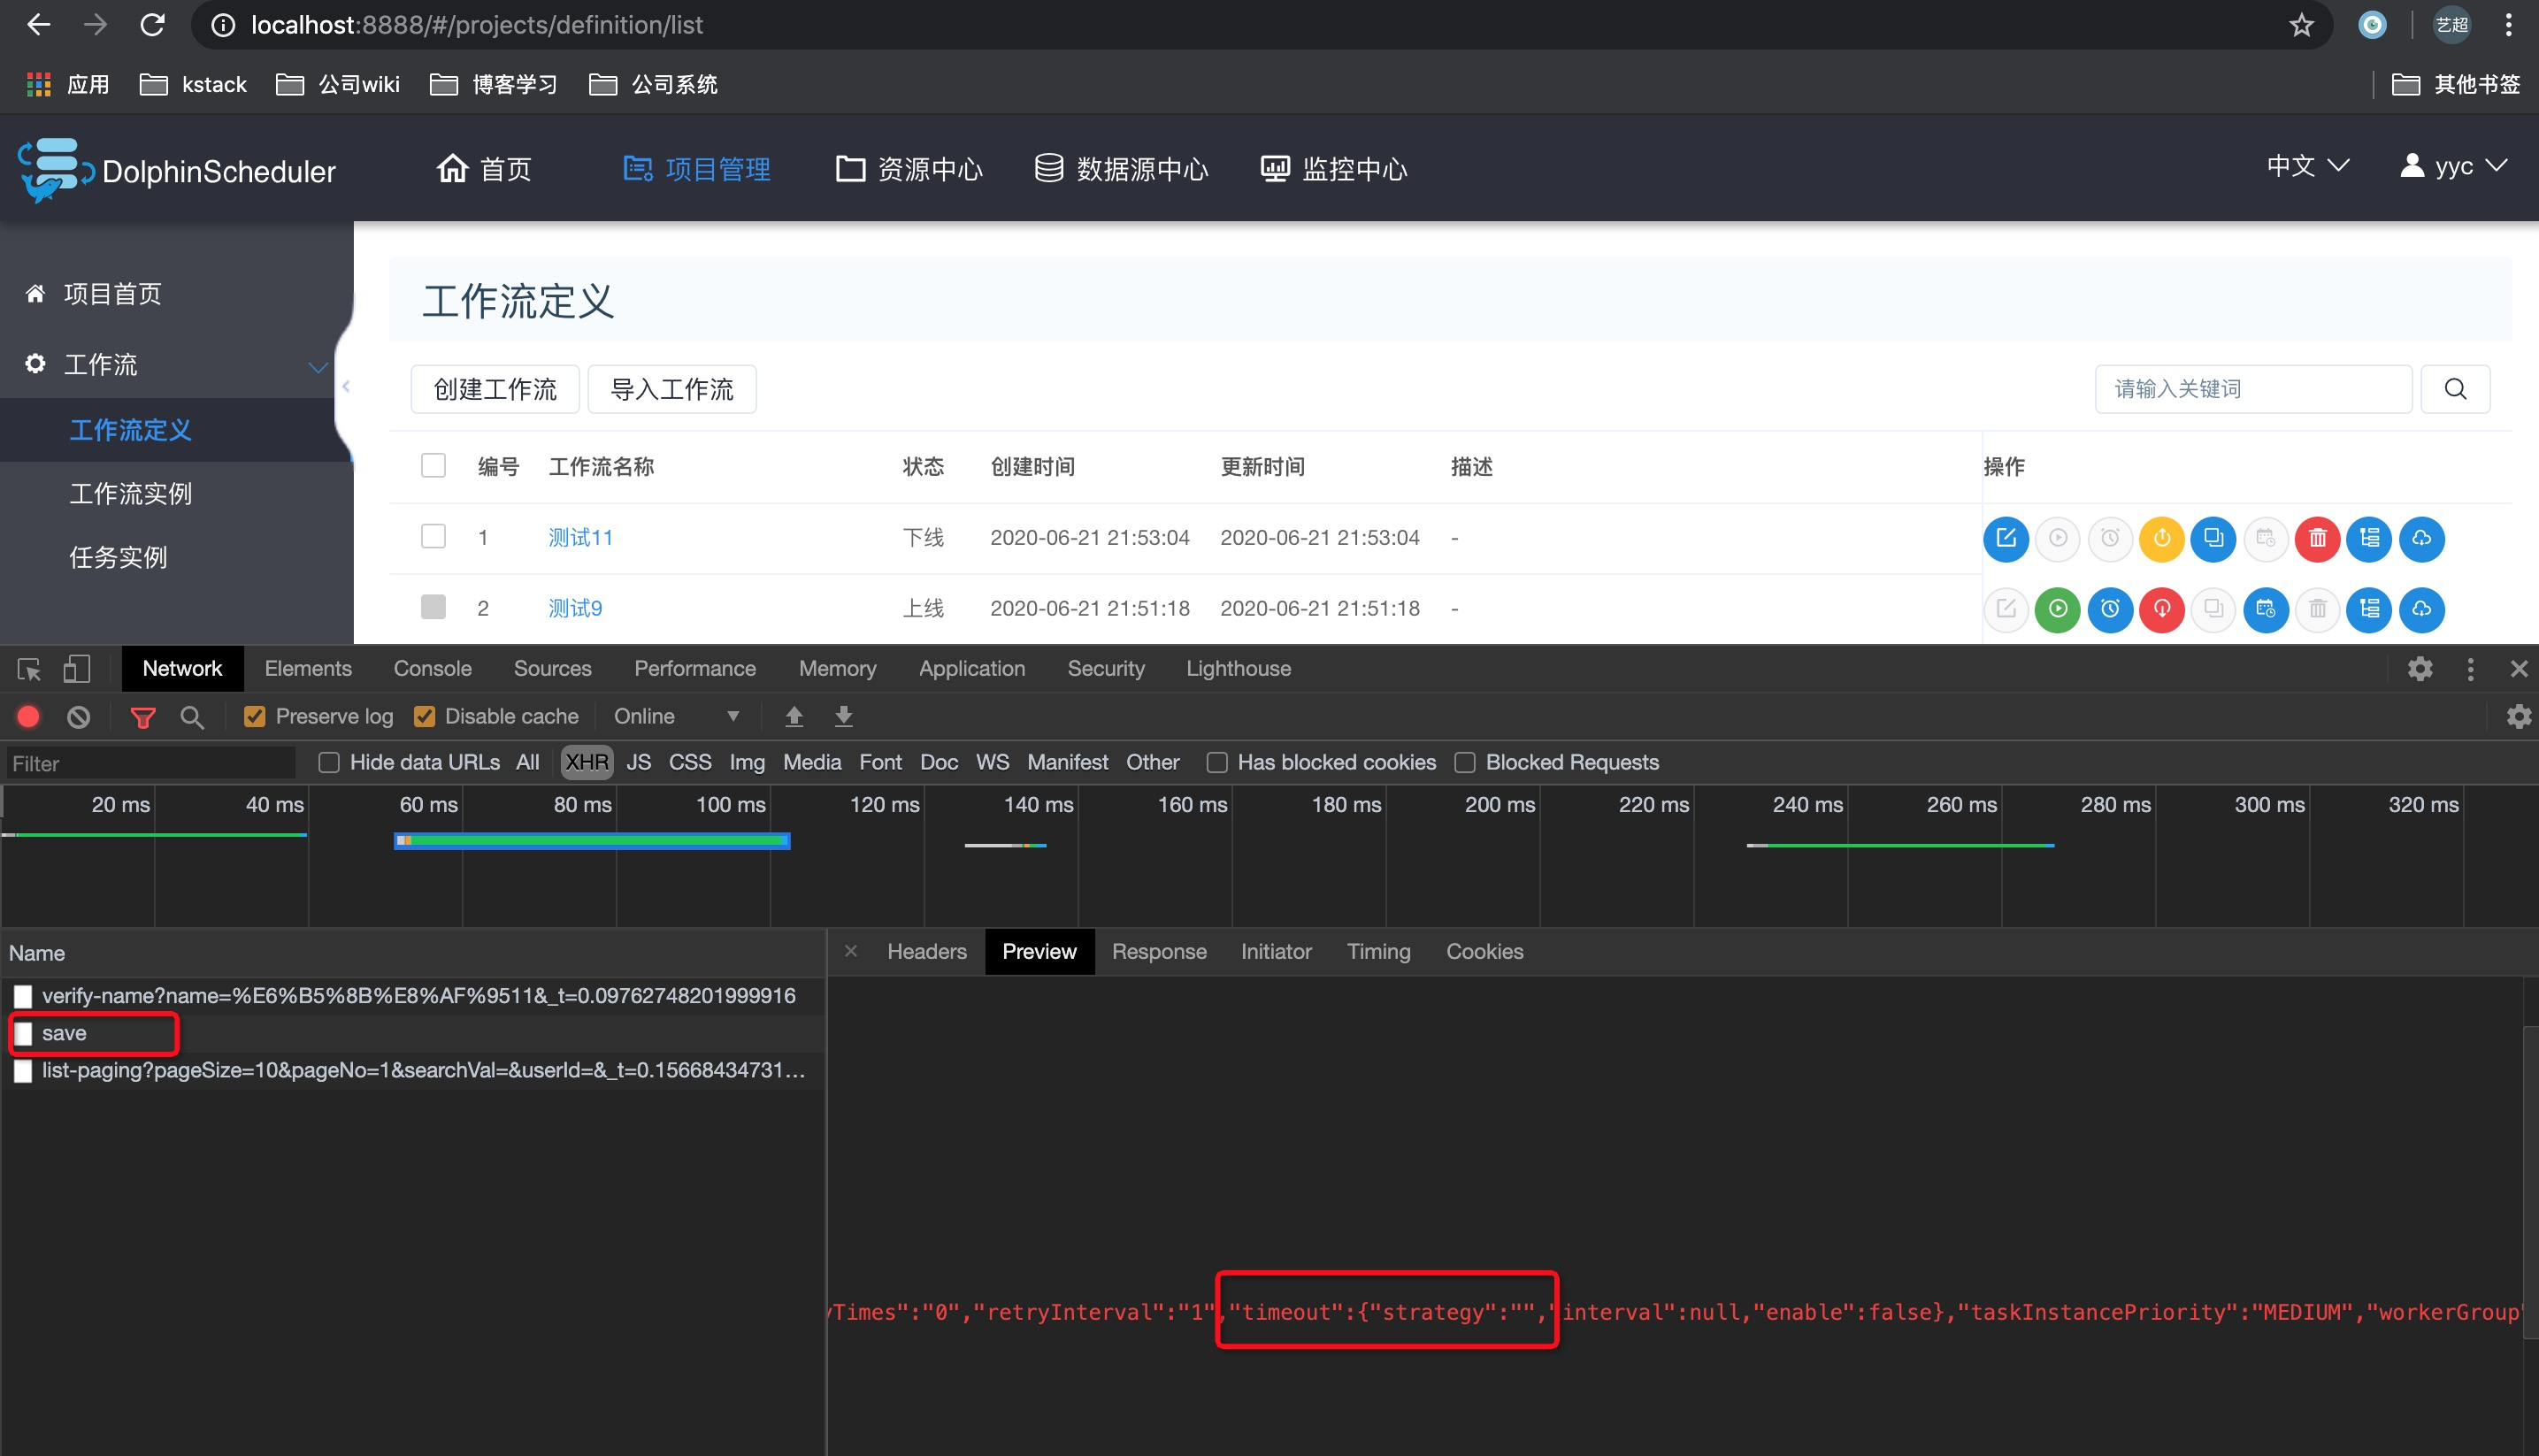Click the red delete icon for 测试11

coord(2317,538)
